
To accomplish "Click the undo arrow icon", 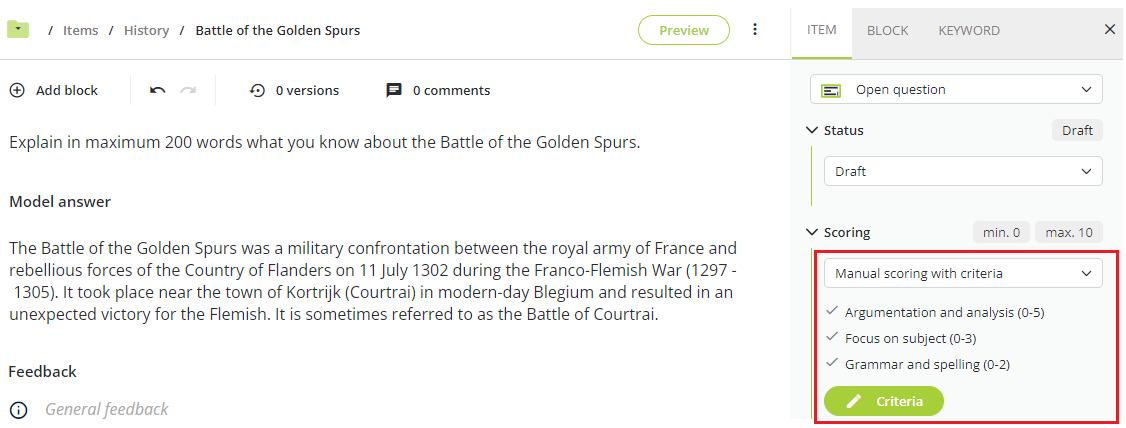I will point(158,90).
